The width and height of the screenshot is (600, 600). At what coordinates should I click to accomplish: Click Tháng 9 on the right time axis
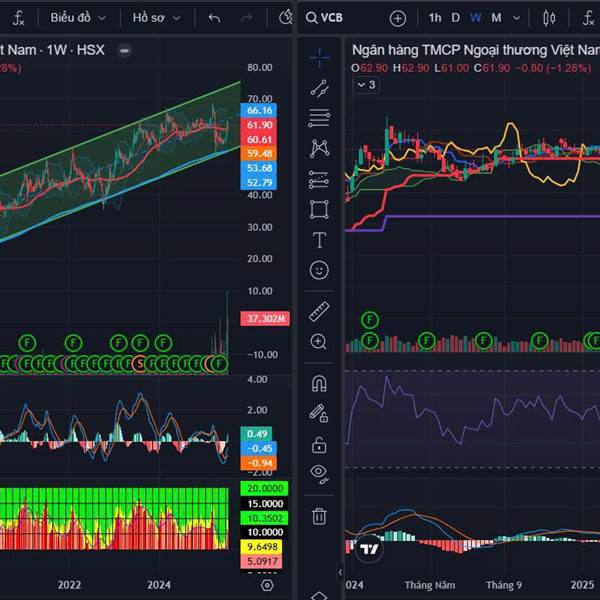point(504,585)
